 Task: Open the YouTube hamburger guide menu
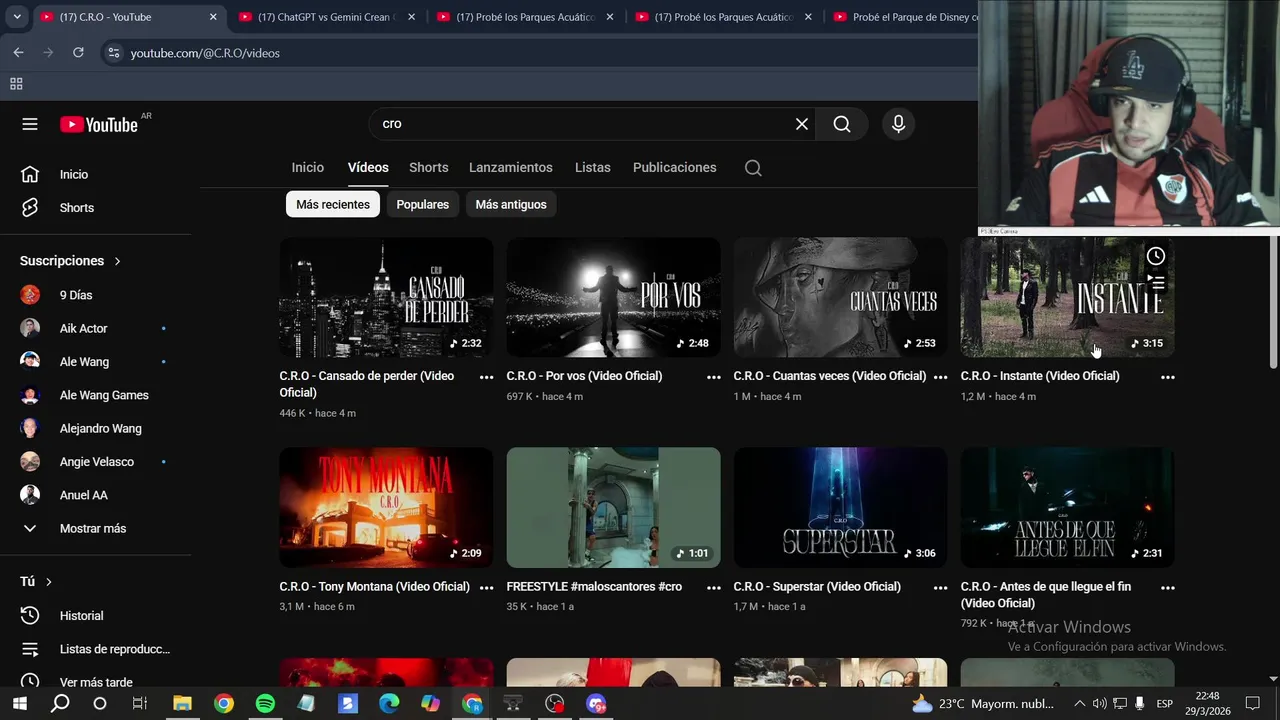(30, 124)
